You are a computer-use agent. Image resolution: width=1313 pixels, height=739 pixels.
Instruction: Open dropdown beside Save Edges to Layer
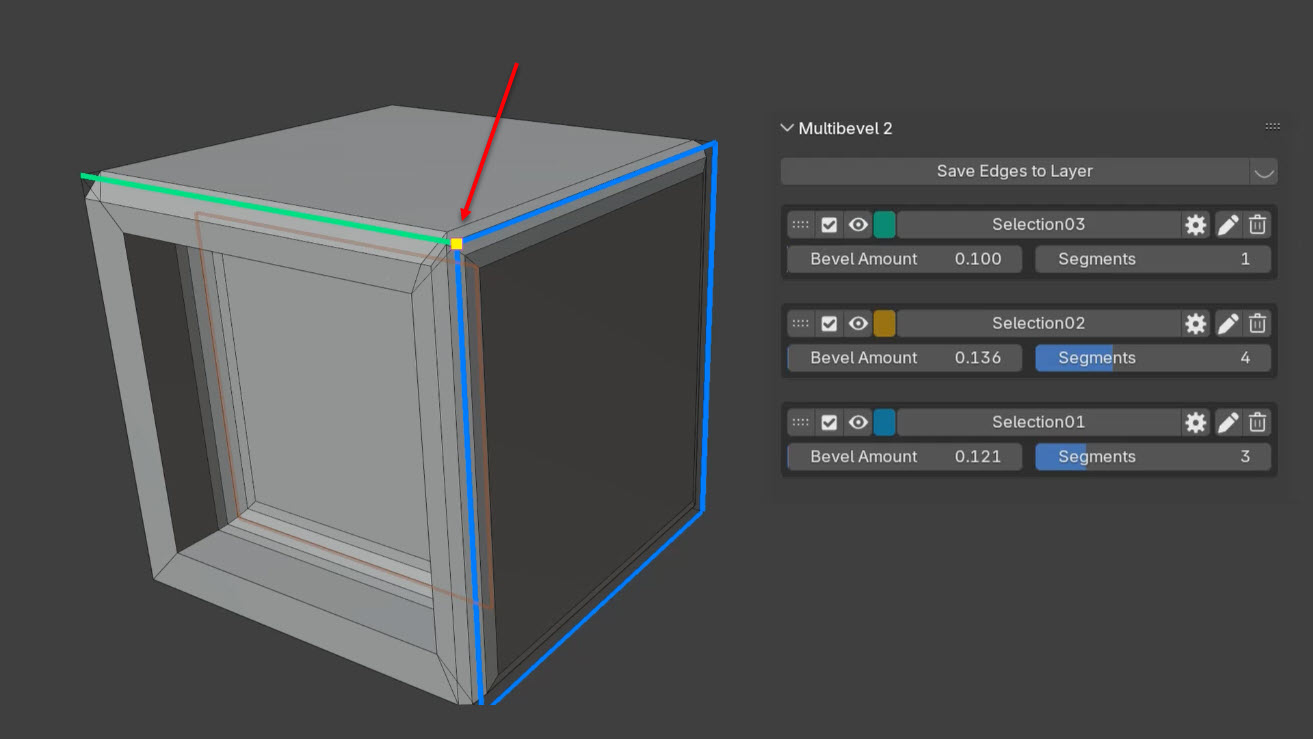coord(1264,171)
